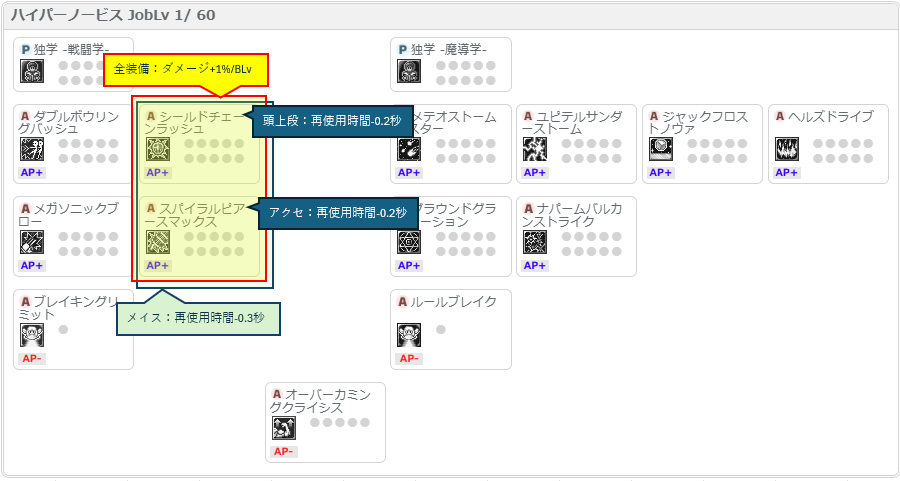Click the ジャックフロストノヴァ skill name
Viewport: 900px width, 481px height.
[697, 123]
